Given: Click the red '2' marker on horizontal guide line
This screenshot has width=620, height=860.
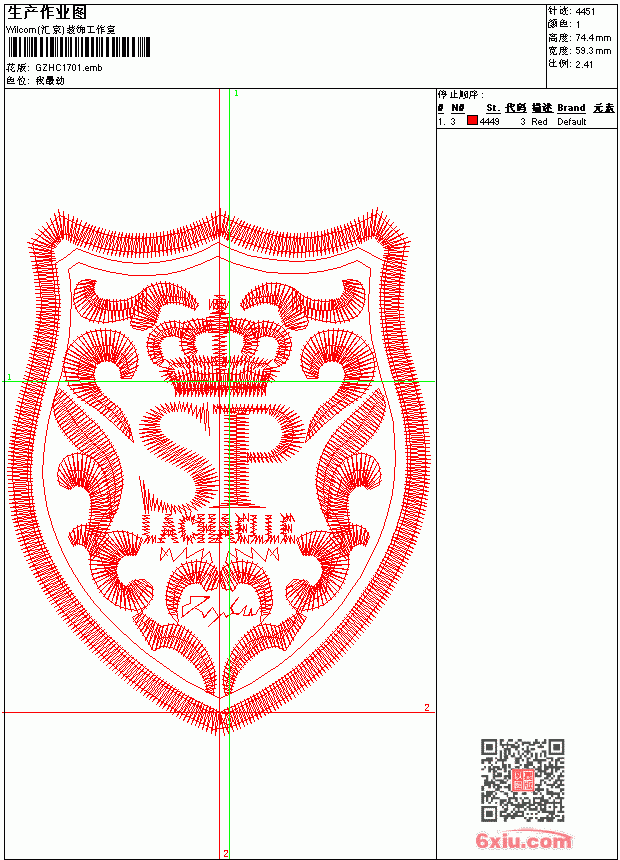Looking at the screenshot, I should click(x=426, y=707).
